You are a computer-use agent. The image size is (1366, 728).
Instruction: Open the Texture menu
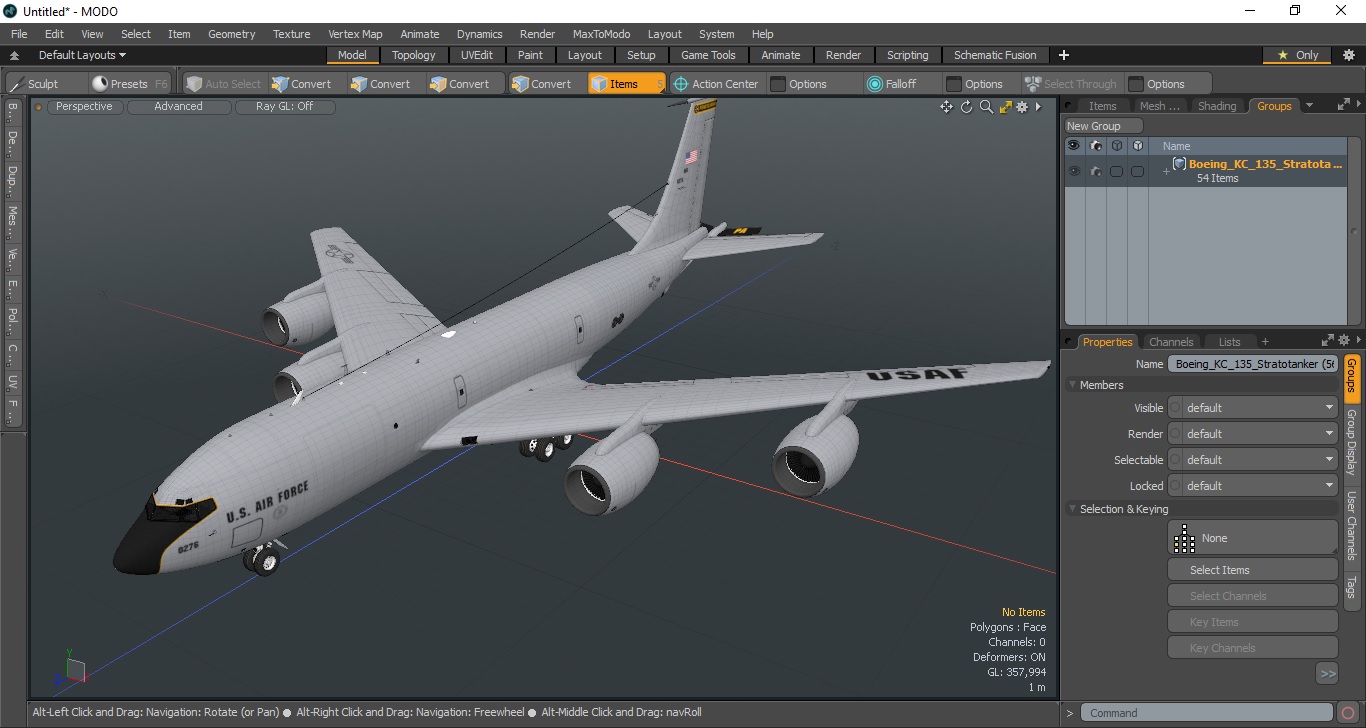(291, 34)
